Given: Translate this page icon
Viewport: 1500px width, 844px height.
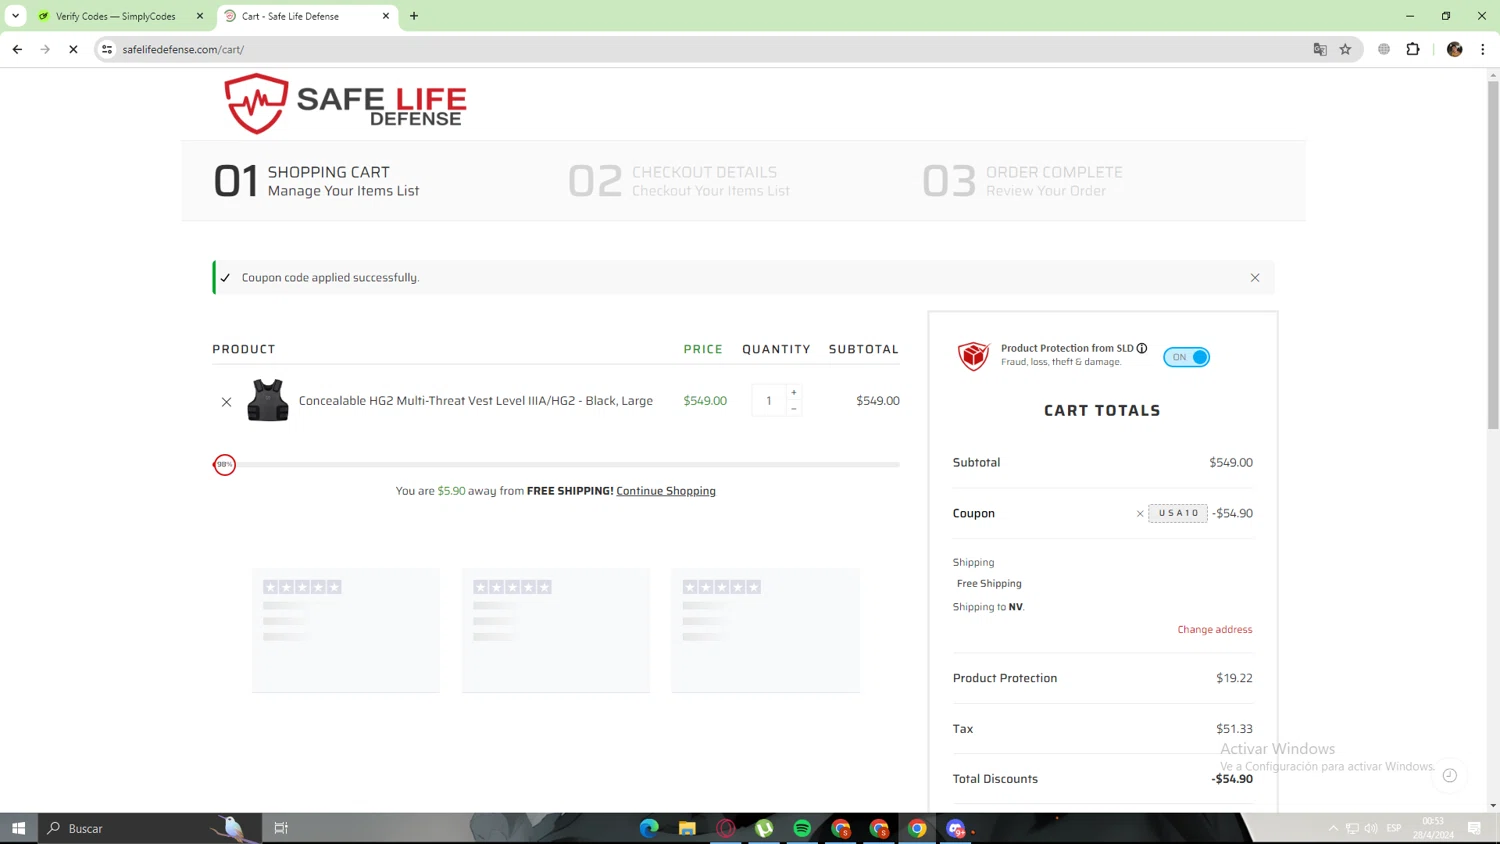Looking at the screenshot, I should (x=1320, y=49).
